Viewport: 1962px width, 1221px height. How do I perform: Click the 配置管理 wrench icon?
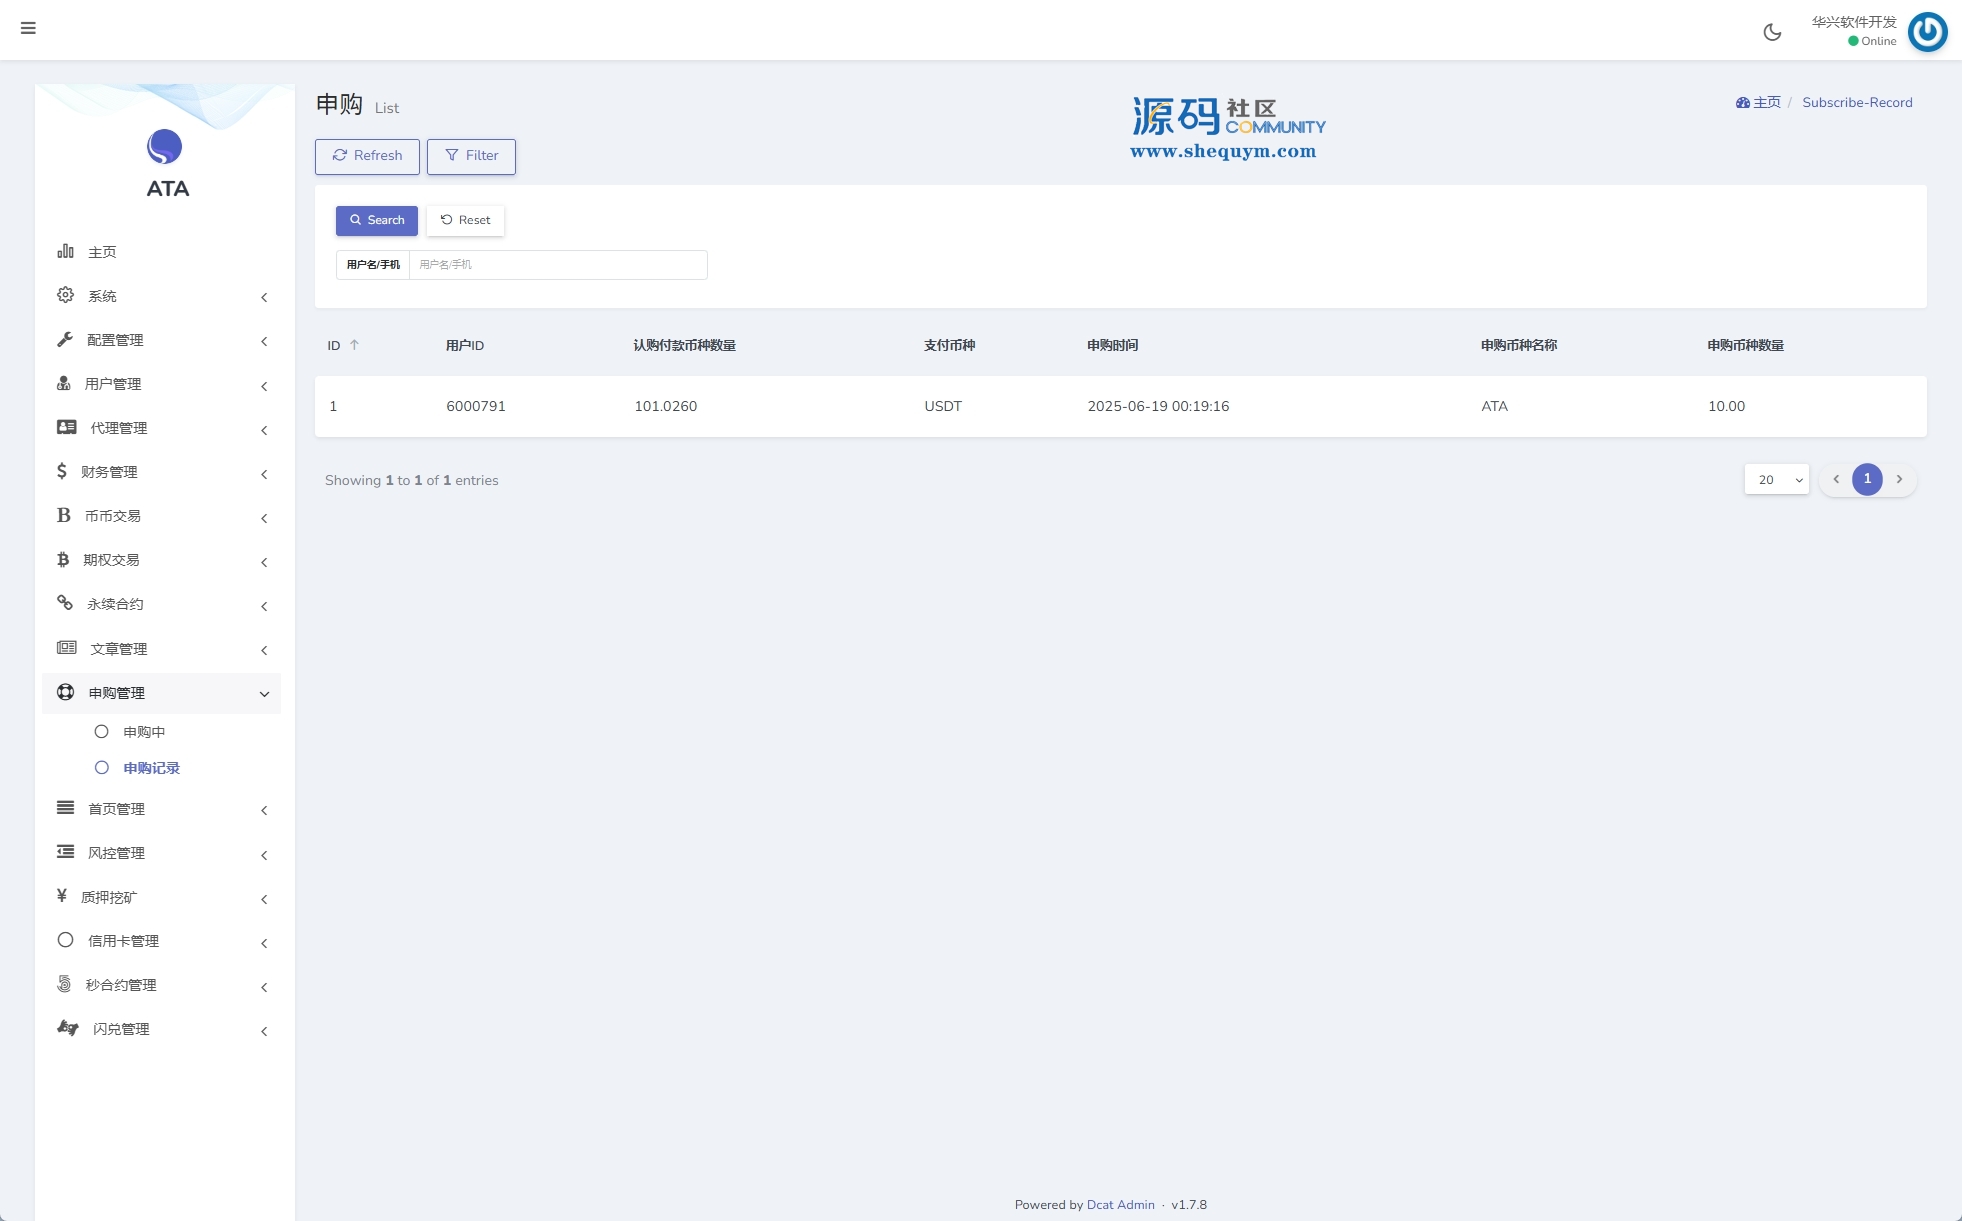click(x=66, y=339)
